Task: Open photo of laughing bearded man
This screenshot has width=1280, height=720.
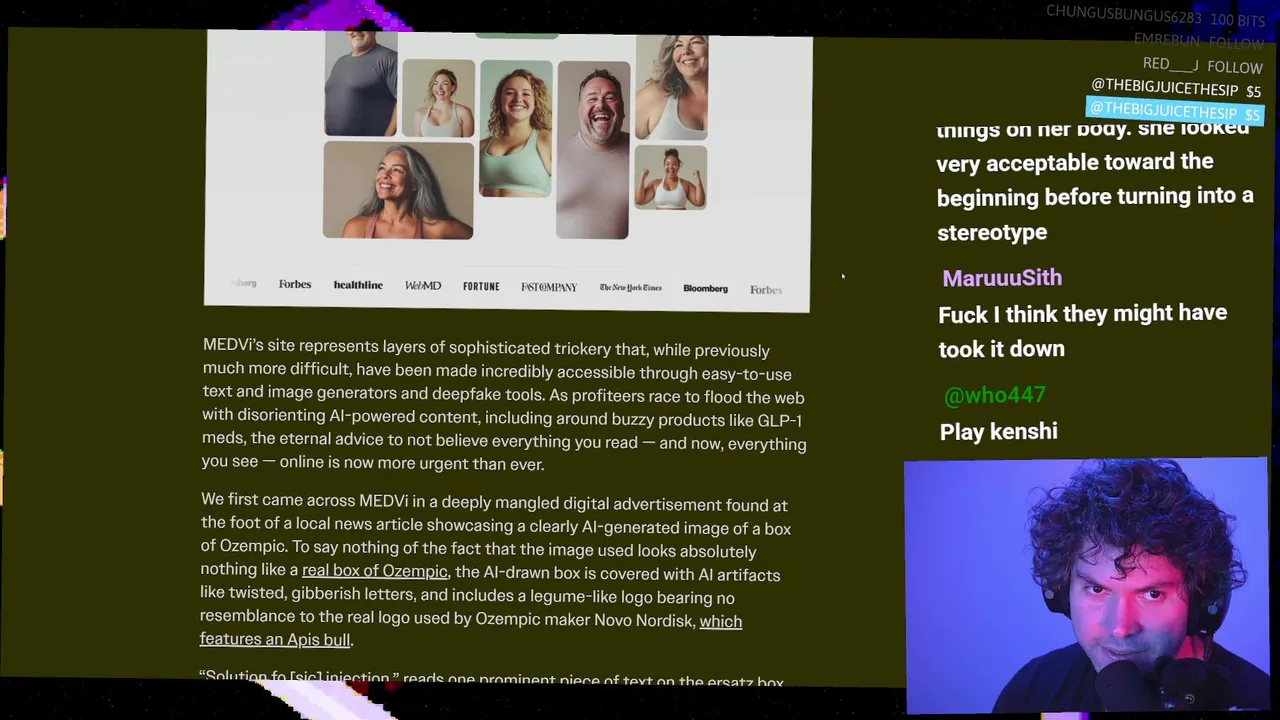Action: [593, 150]
